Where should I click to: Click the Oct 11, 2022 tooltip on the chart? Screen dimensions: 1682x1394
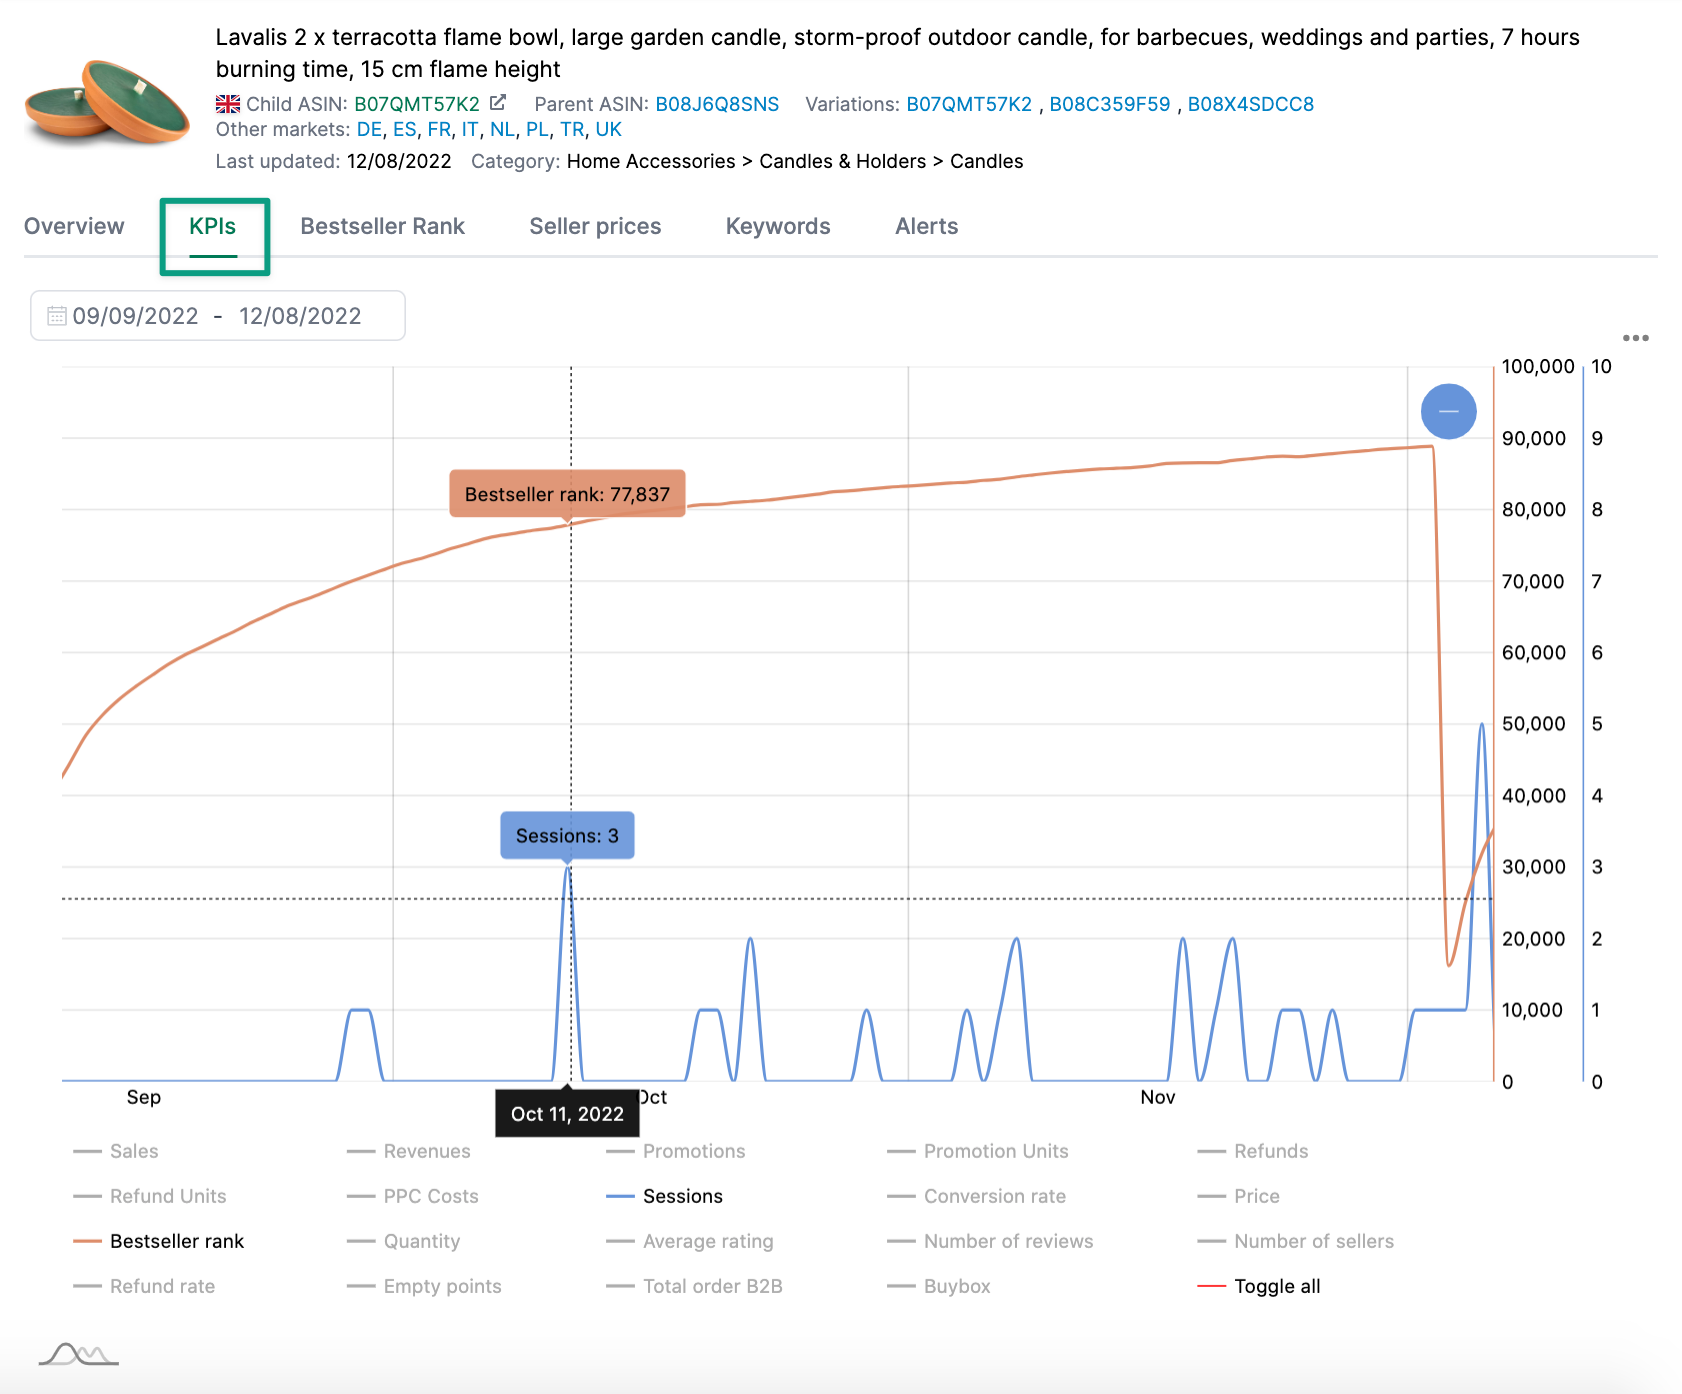pyautogui.click(x=567, y=1112)
